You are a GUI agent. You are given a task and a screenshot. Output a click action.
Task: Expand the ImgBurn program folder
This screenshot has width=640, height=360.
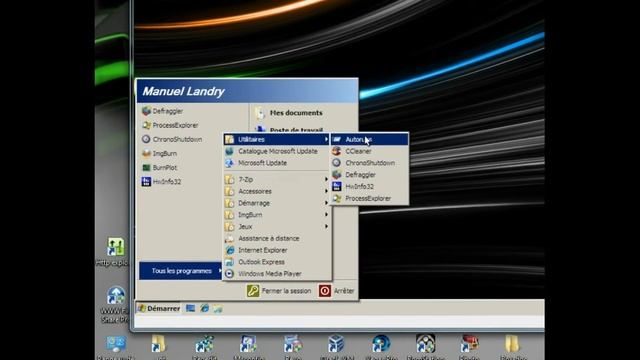click(x=277, y=215)
